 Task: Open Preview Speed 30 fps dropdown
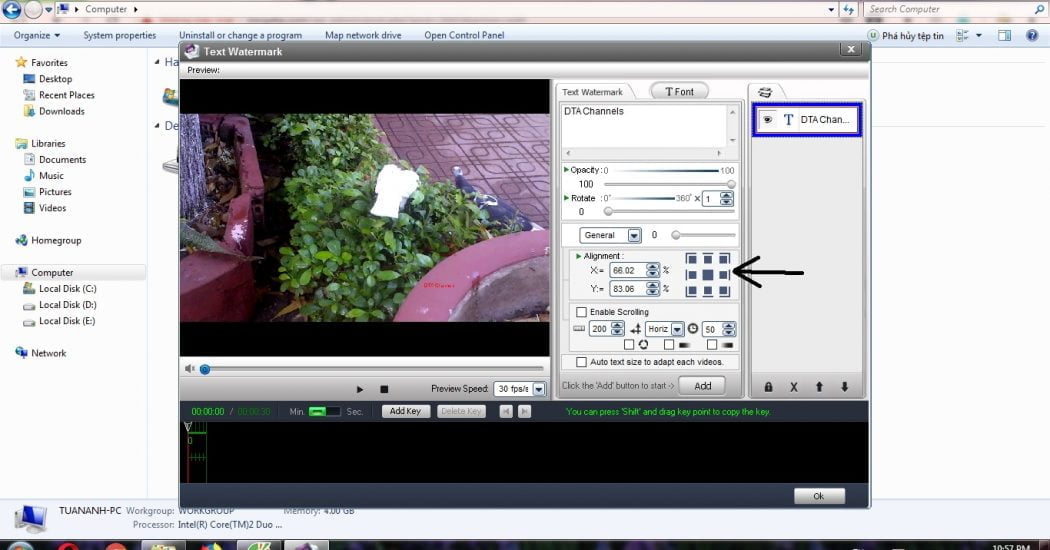point(539,389)
